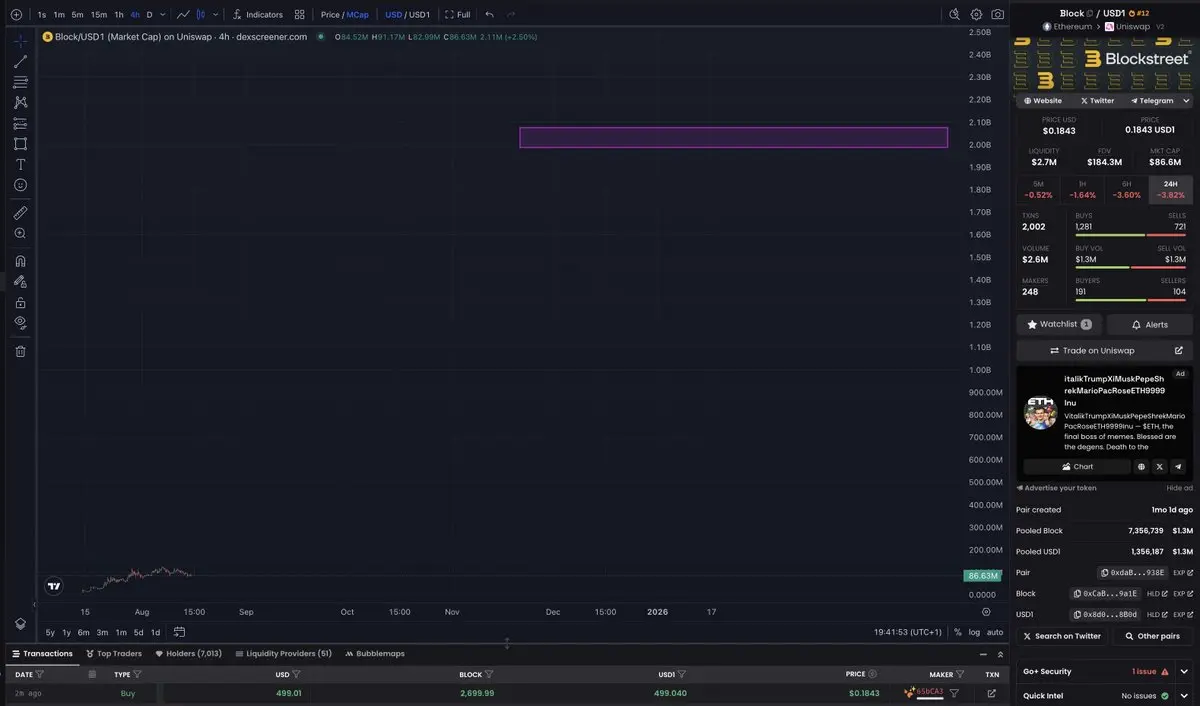This screenshot has width=1200, height=706.
Task: Select the rectangle shapes tool
Action: point(20,144)
